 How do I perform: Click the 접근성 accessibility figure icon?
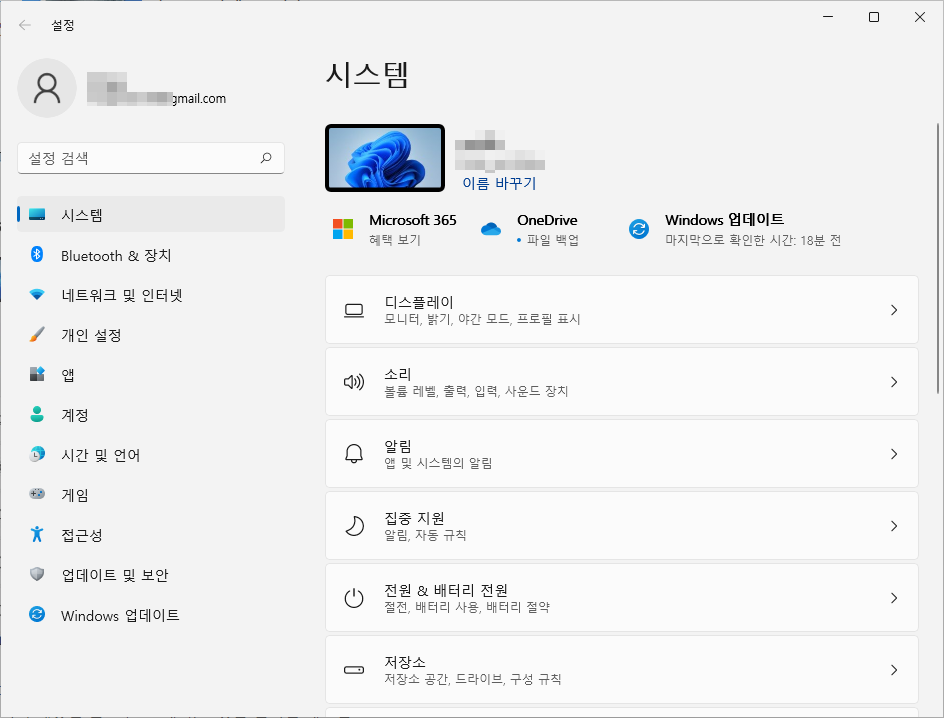[x=37, y=534]
